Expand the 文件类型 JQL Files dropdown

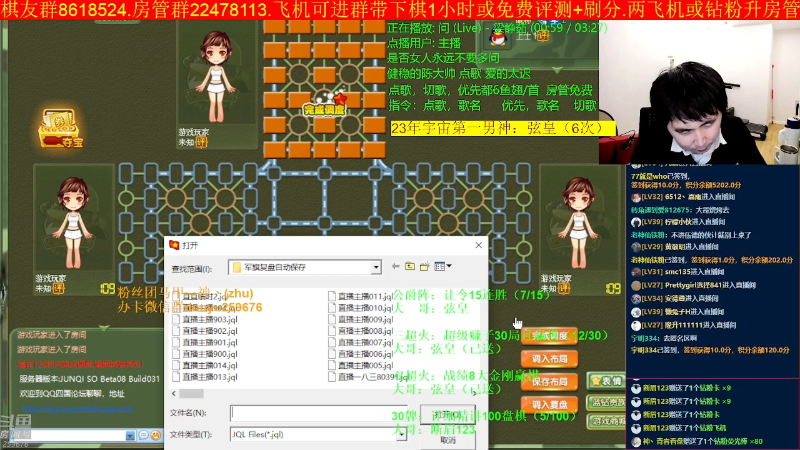pos(402,435)
